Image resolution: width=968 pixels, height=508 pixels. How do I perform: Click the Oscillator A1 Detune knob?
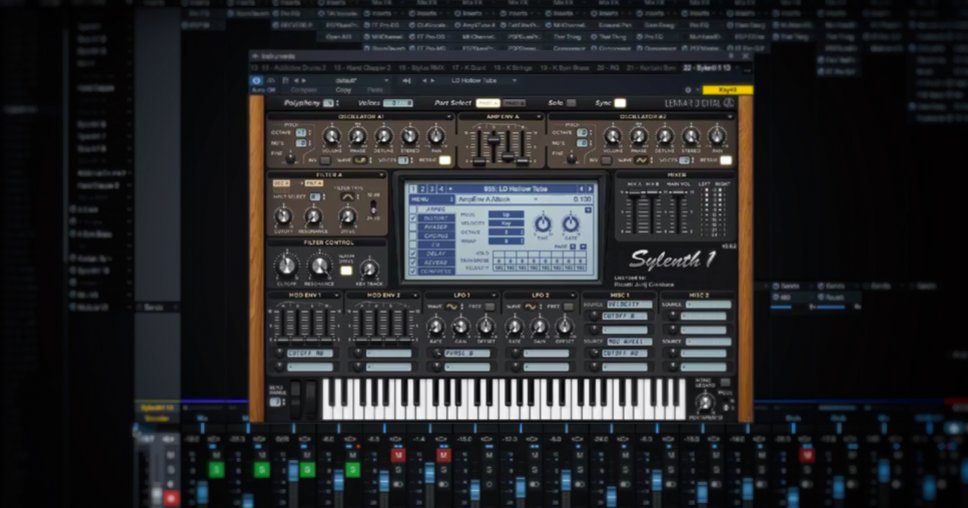[383, 136]
